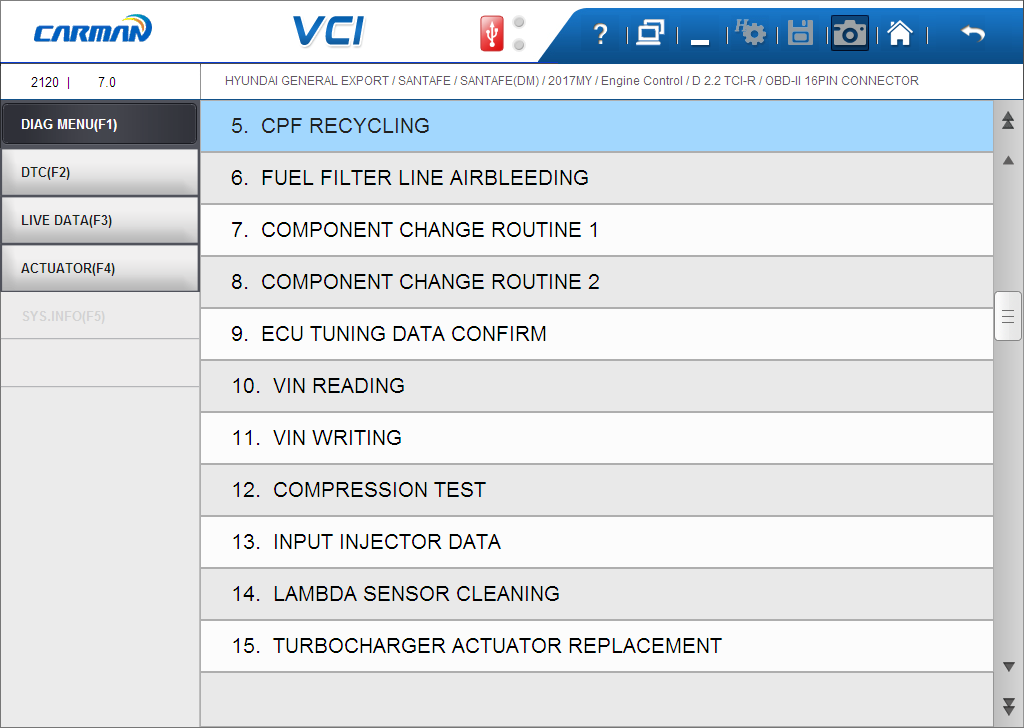
Task: Select the DIAG MENU(F1) button
Action: (100, 123)
